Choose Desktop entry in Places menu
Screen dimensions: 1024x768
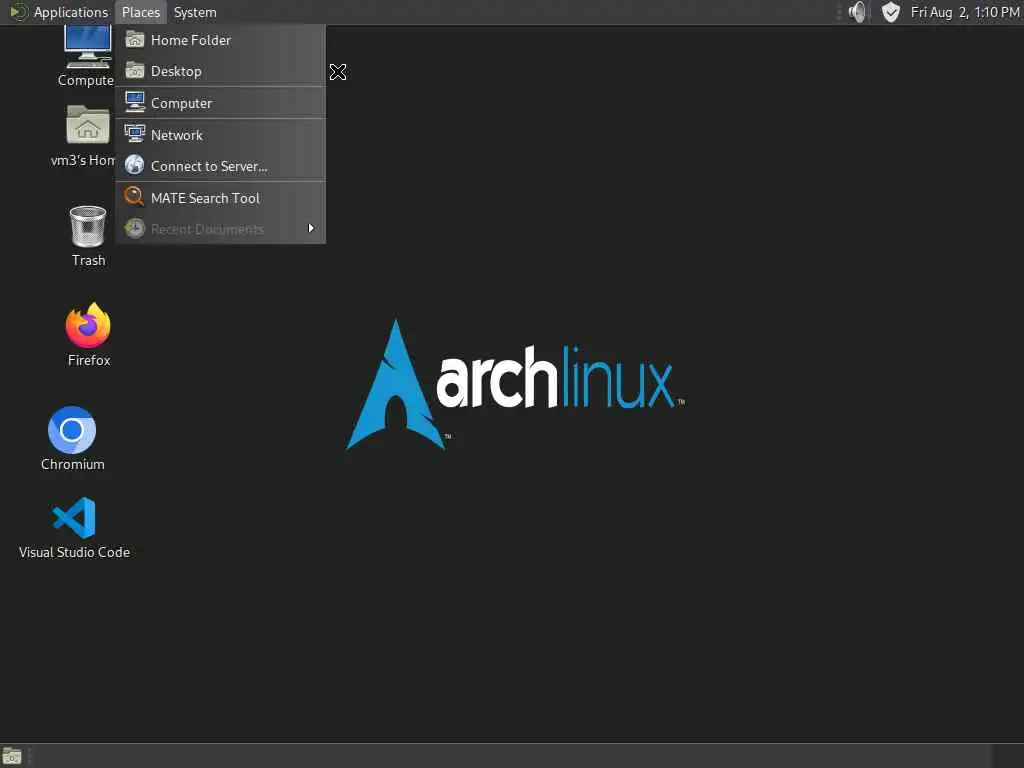coord(220,71)
